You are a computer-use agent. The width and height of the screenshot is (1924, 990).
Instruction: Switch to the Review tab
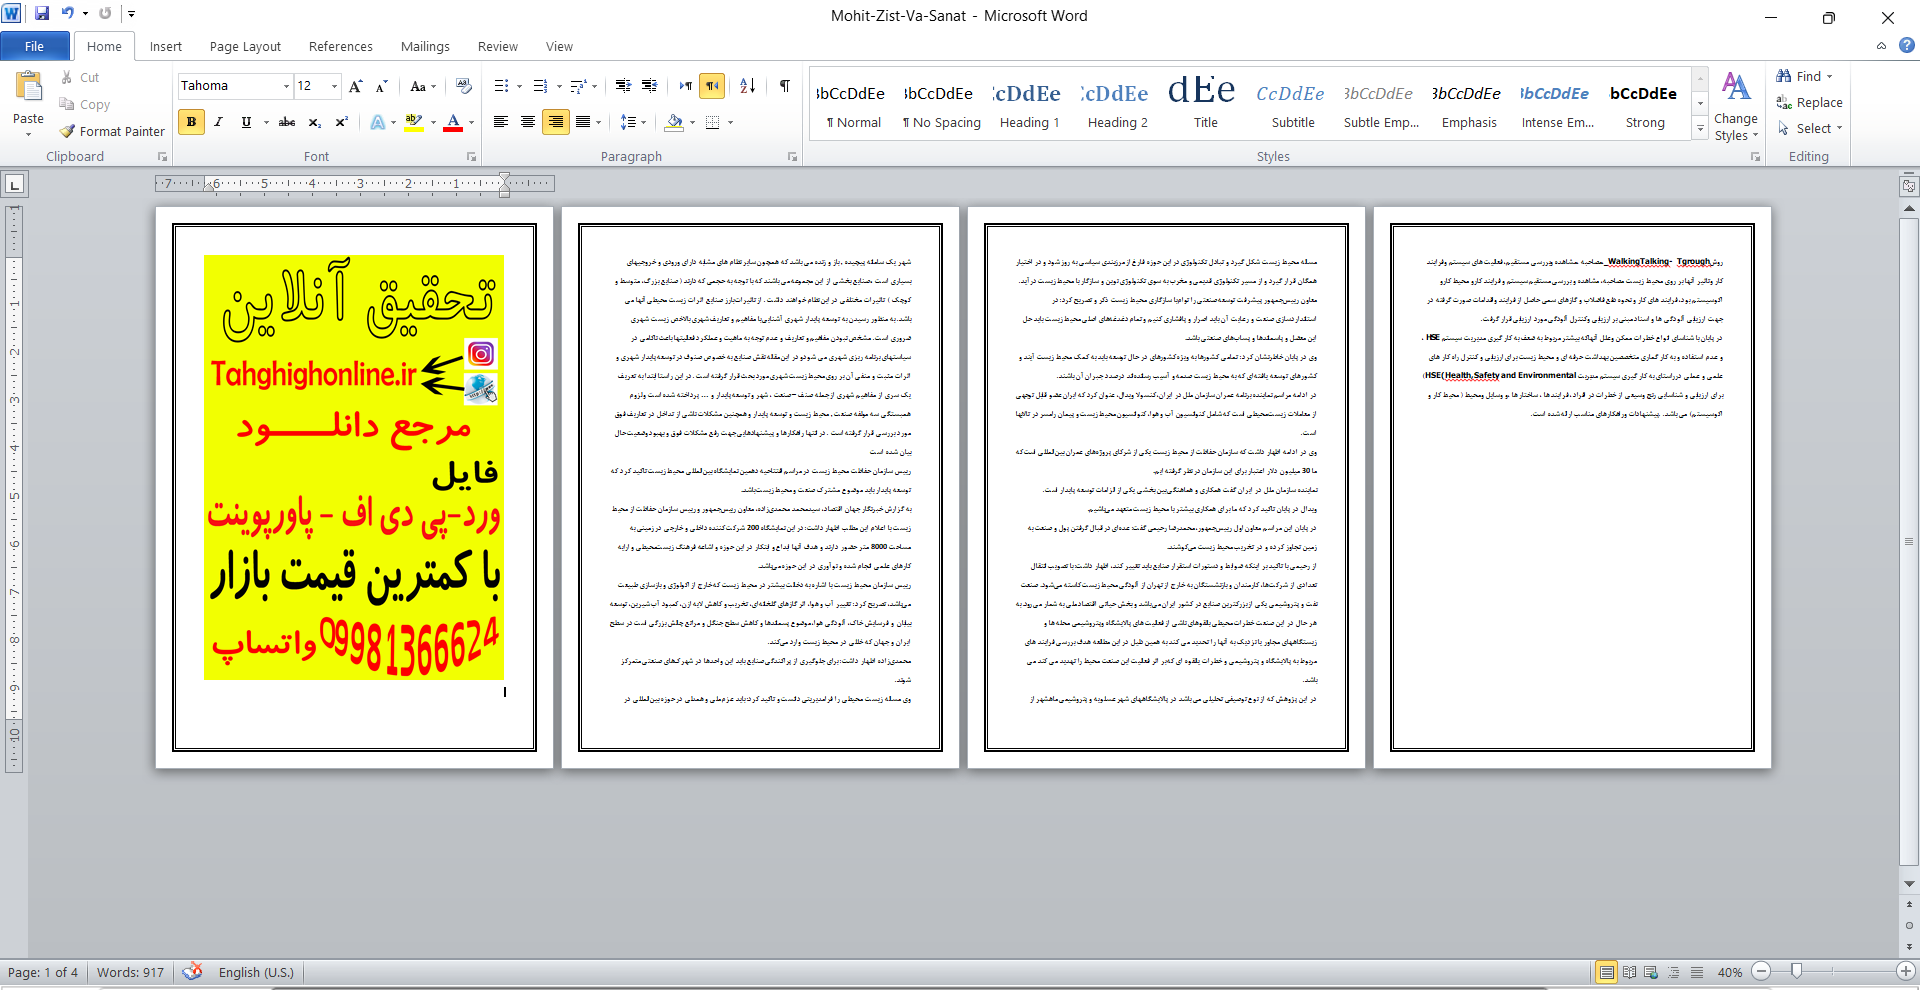pyautogui.click(x=497, y=46)
